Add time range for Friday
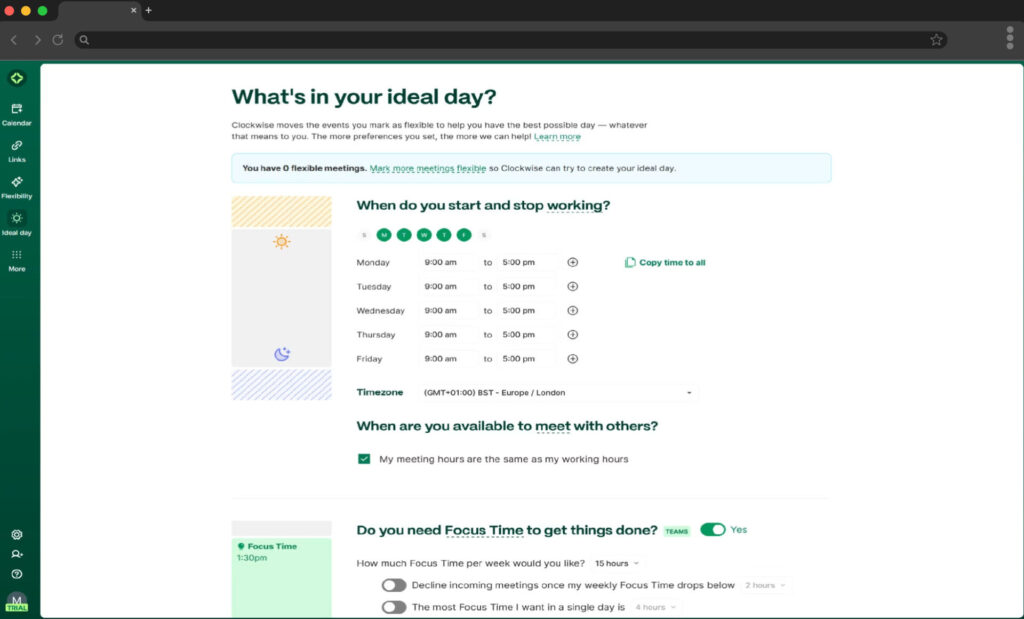This screenshot has width=1024, height=619. click(573, 358)
